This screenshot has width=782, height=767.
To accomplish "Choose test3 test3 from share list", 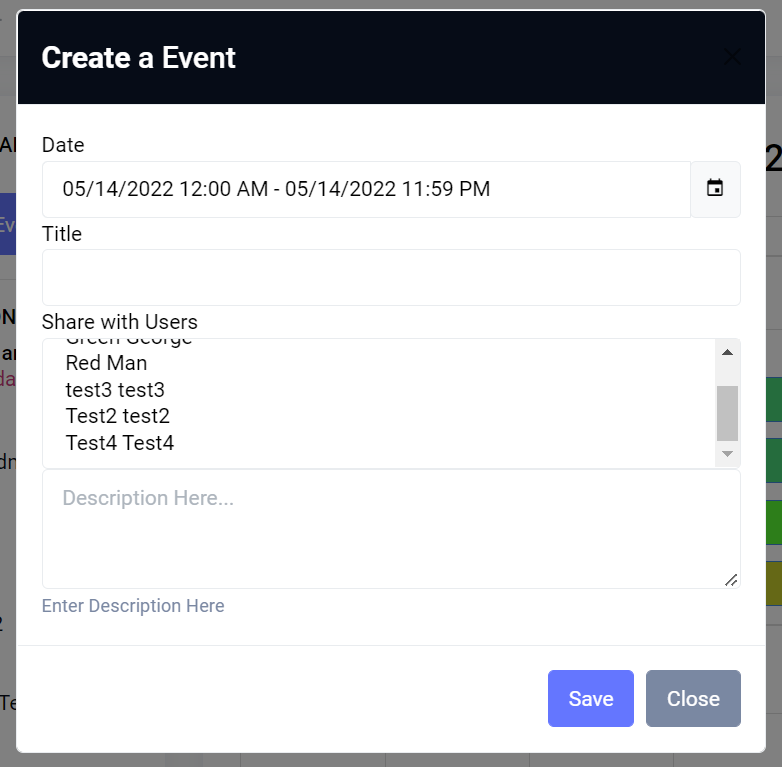I will click(115, 390).
